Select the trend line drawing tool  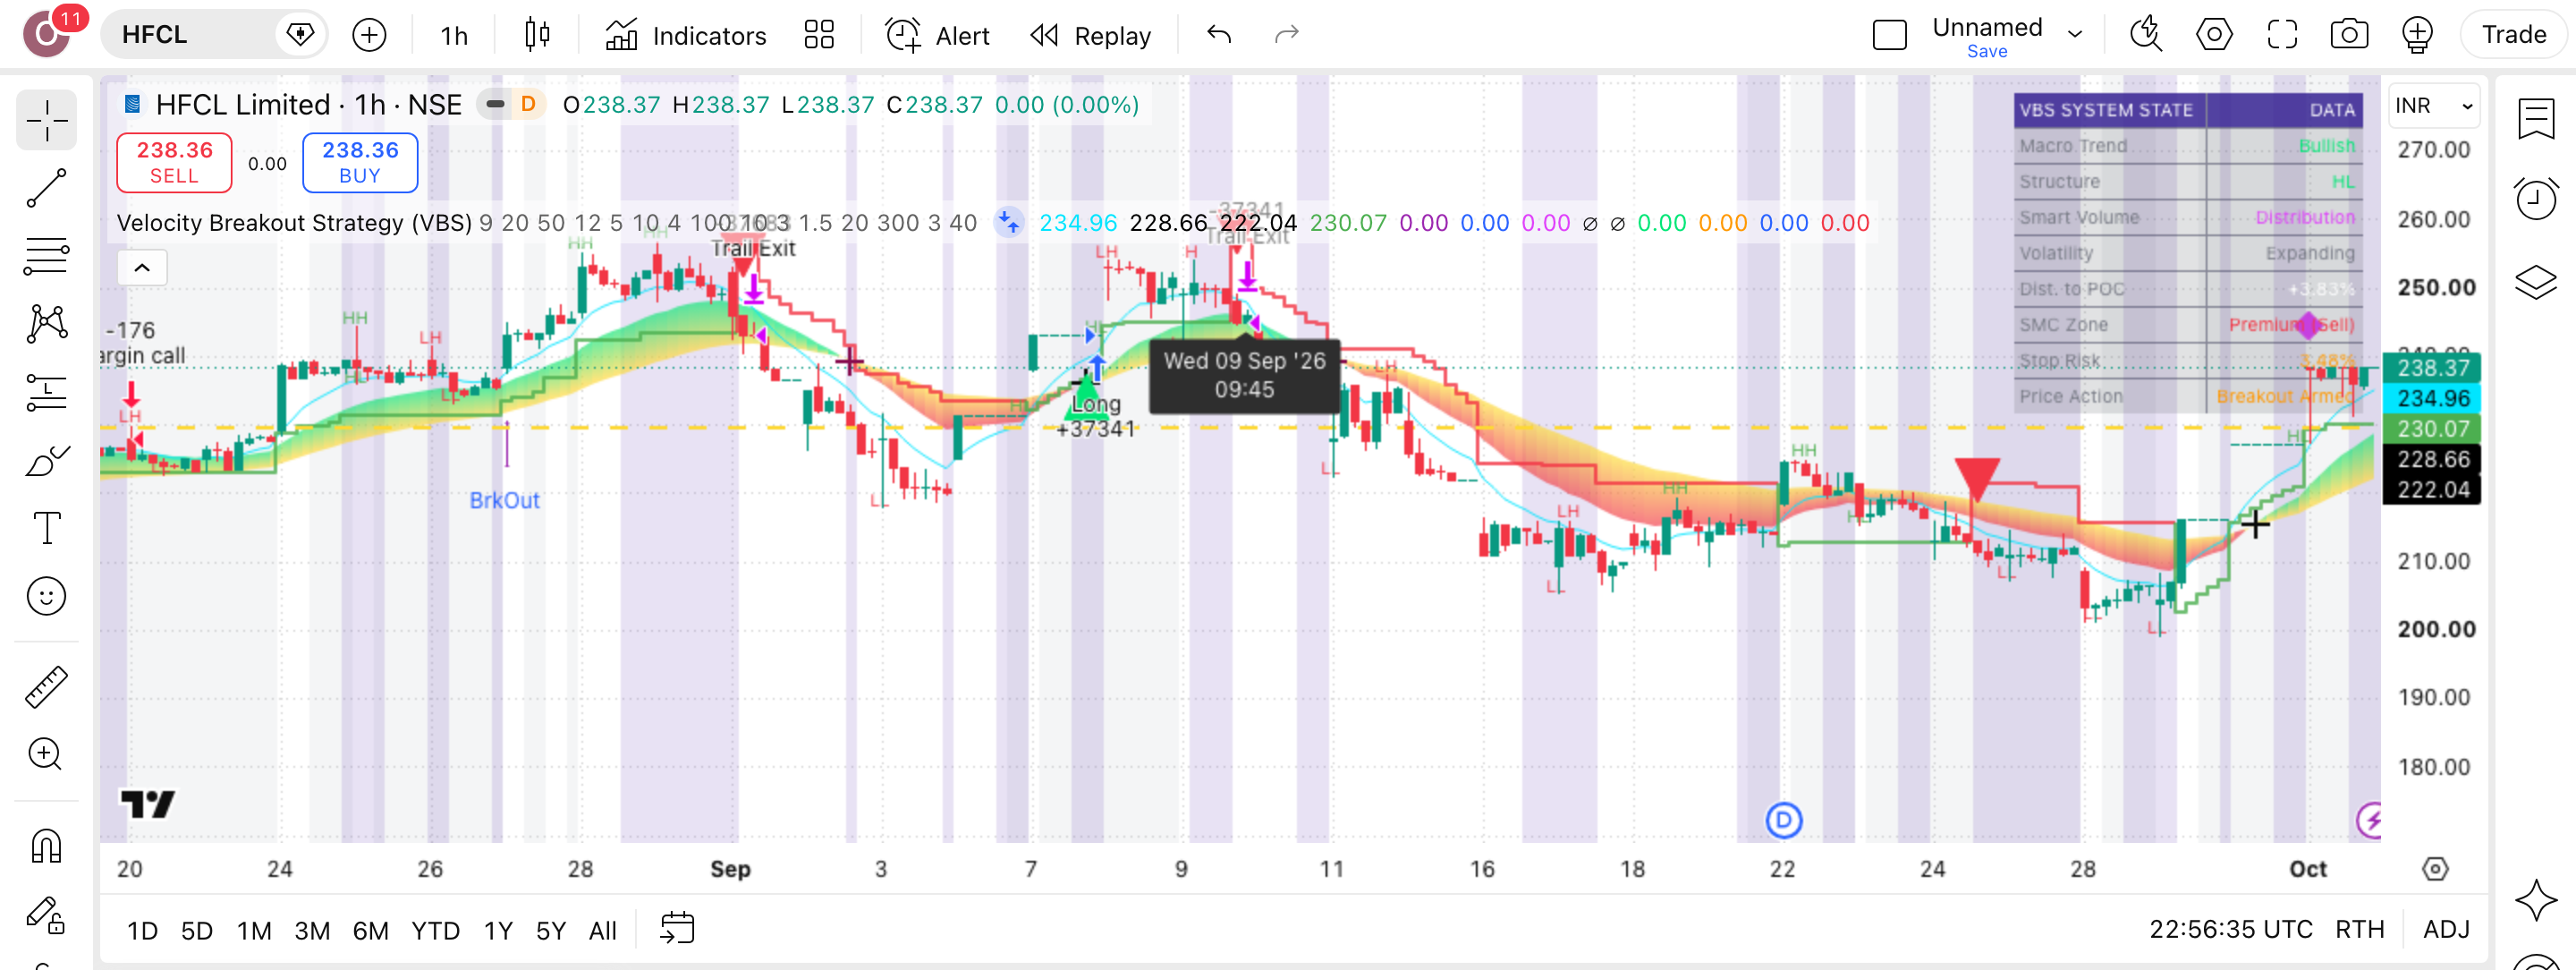[x=46, y=188]
